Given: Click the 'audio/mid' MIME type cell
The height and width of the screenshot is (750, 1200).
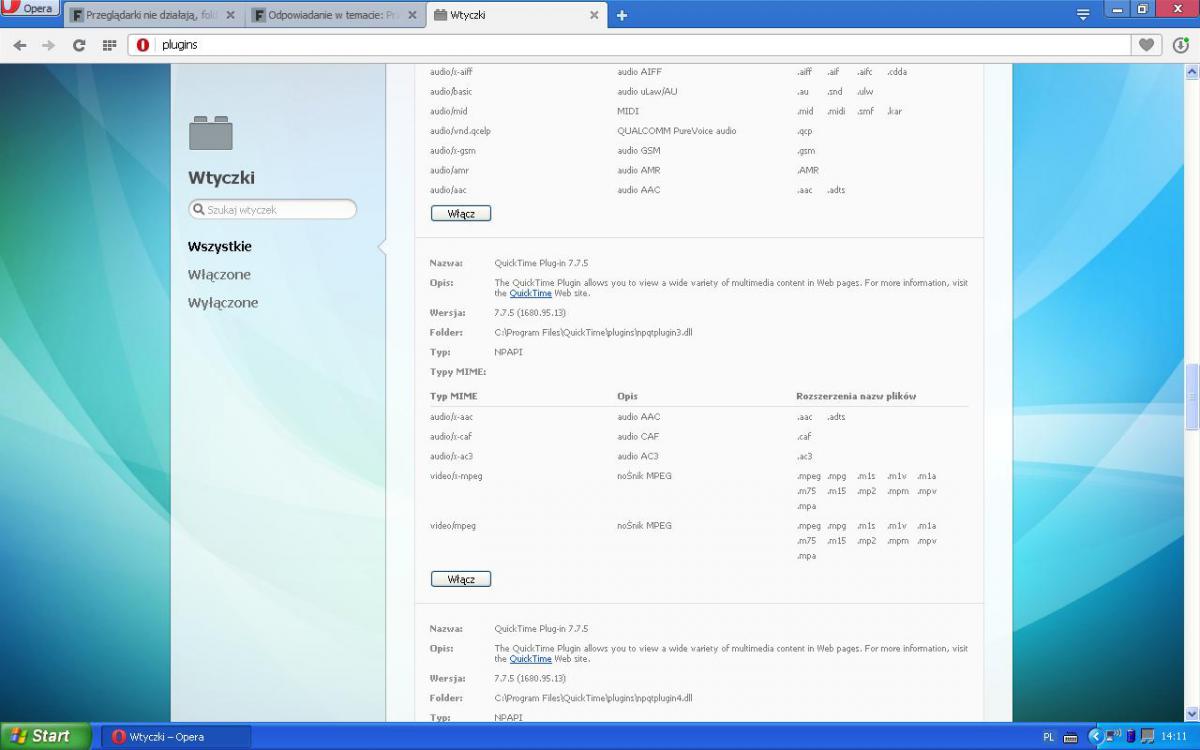Looking at the screenshot, I should [x=448, y=111].
